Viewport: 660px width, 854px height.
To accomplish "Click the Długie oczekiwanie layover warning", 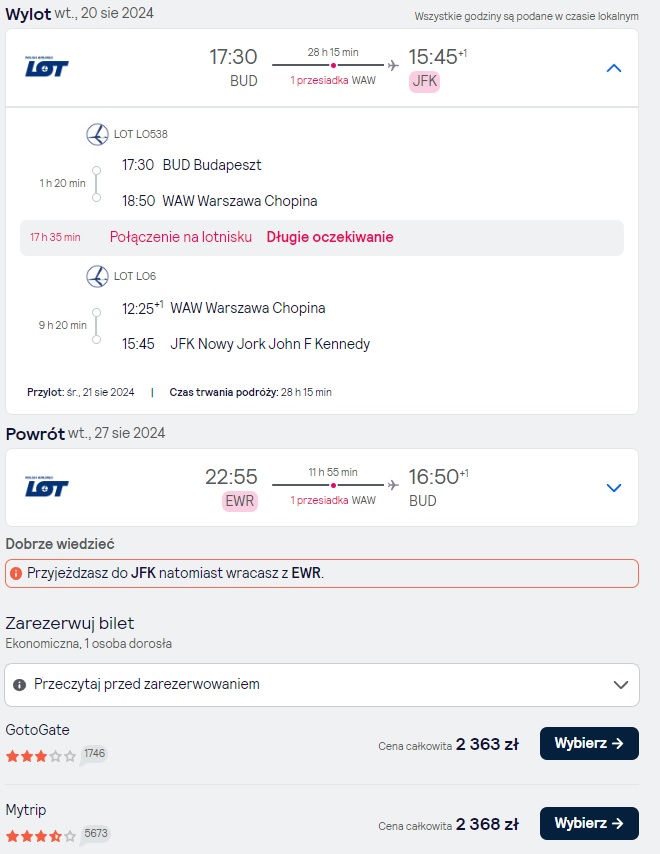I will coord(330,237).
